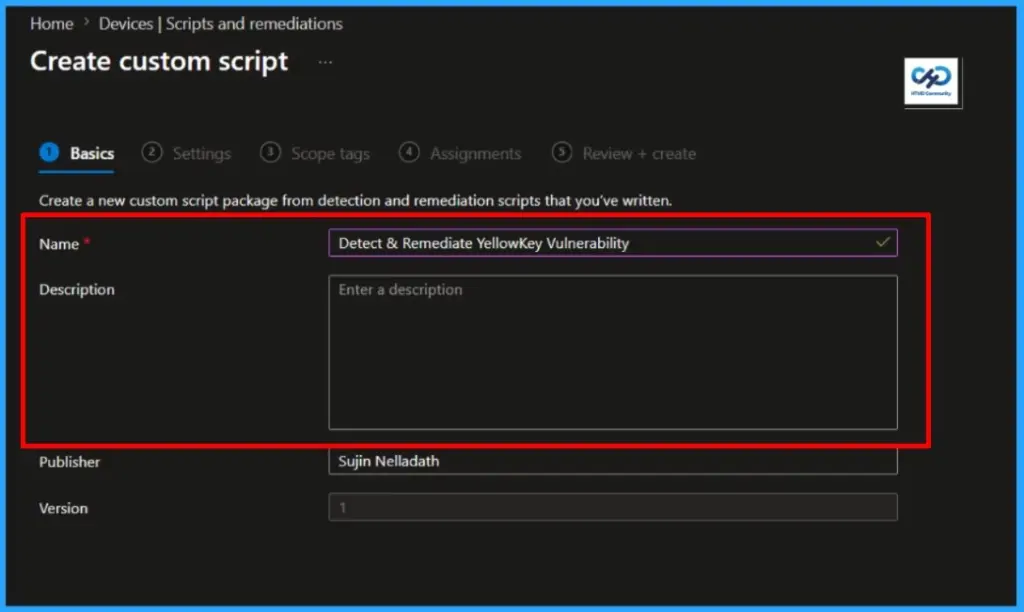Select the Basics tab
The height and width of the screenshot is (612, 1024).
[x=77, y=153]
